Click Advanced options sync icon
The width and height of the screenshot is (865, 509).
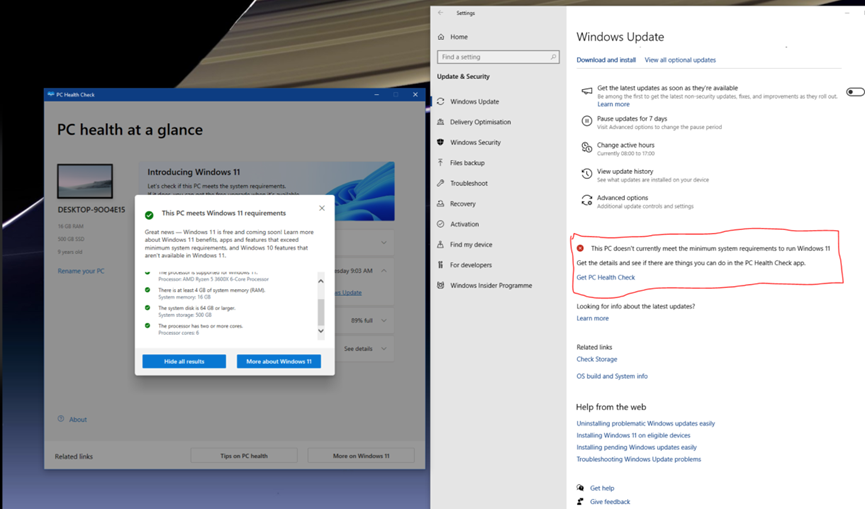(586, 200)
